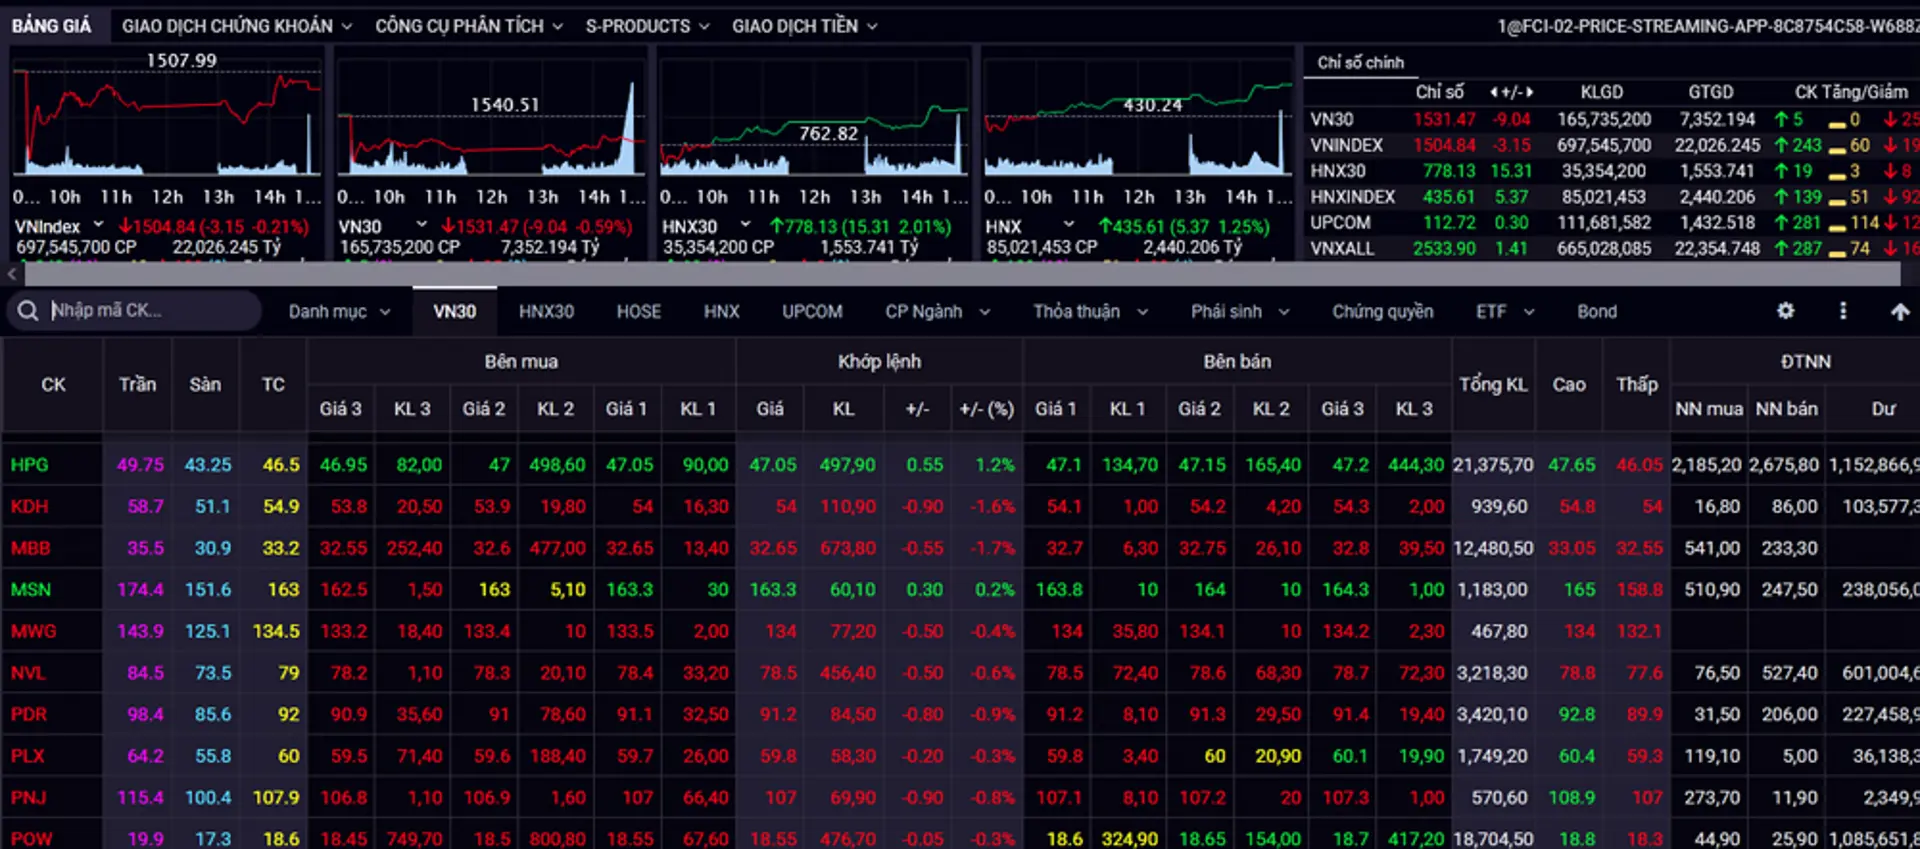Click the horizontal scrollbar left arrow

pyautogui.click(x=11, y=273)
